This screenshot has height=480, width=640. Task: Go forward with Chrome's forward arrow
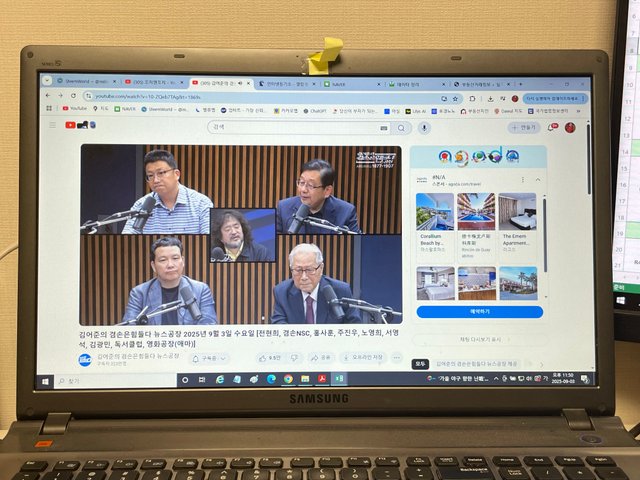(60, 95)
